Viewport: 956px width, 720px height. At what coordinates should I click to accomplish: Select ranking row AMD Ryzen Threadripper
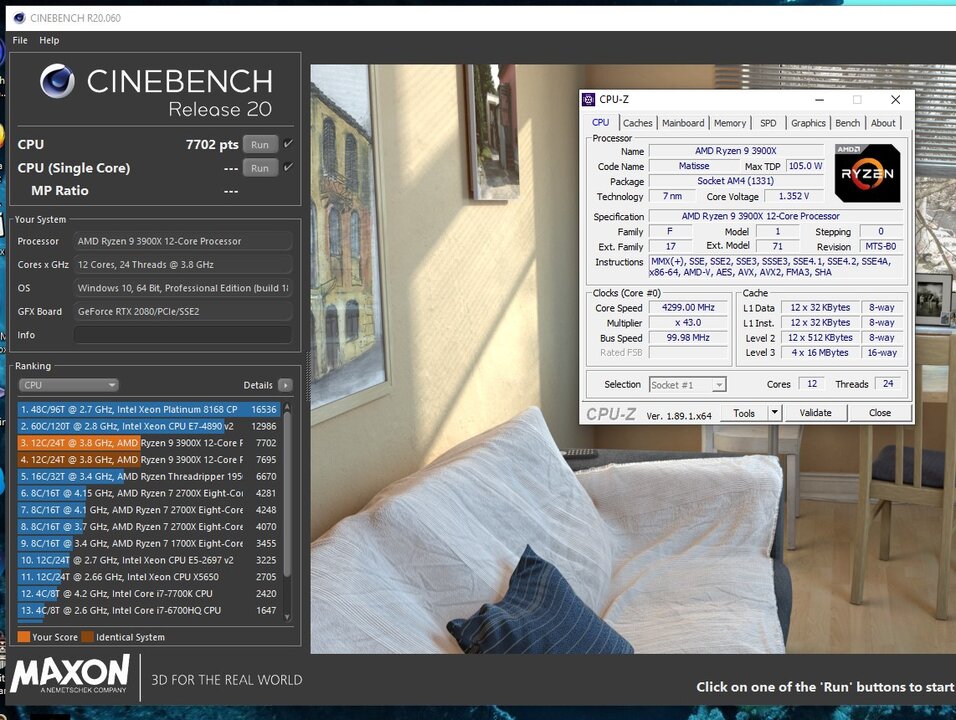point(149,477)
